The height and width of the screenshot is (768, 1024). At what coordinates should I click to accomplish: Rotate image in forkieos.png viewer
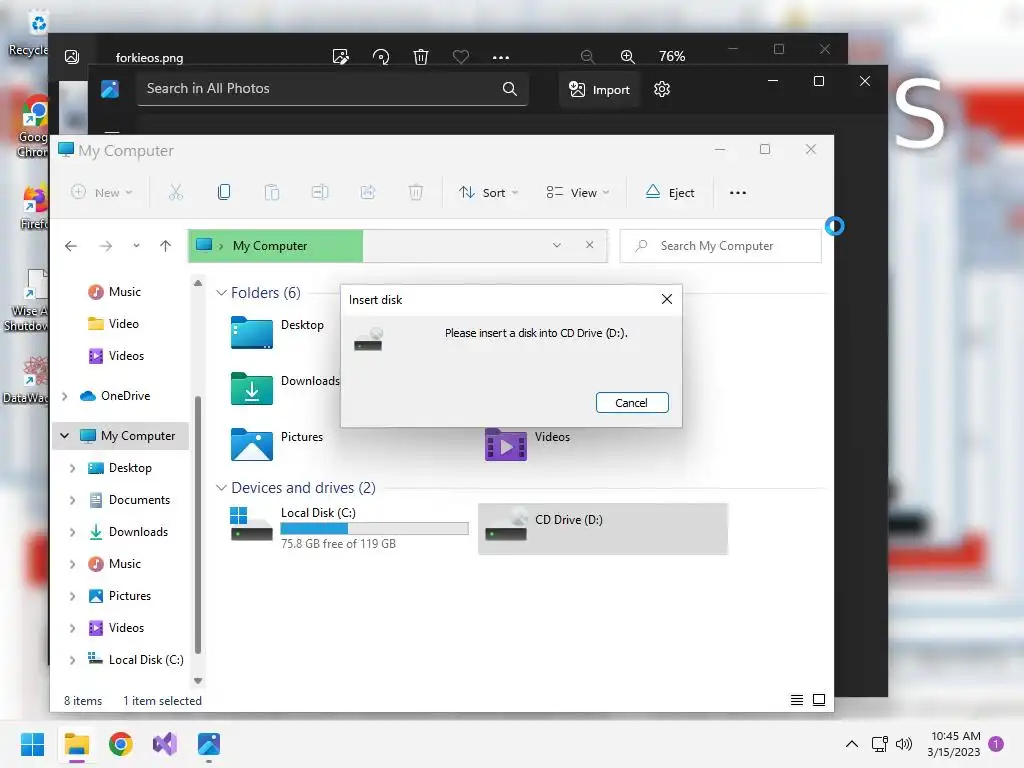381,57
